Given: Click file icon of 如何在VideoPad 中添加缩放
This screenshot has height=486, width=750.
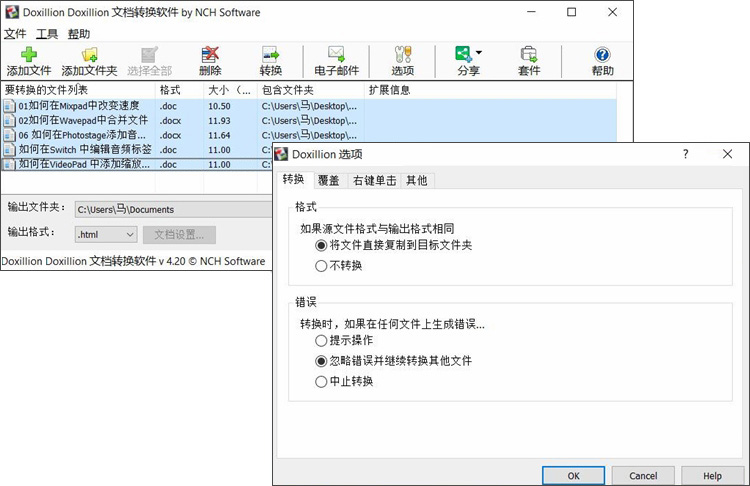Looking at the screenshot, I should [9, 164].
